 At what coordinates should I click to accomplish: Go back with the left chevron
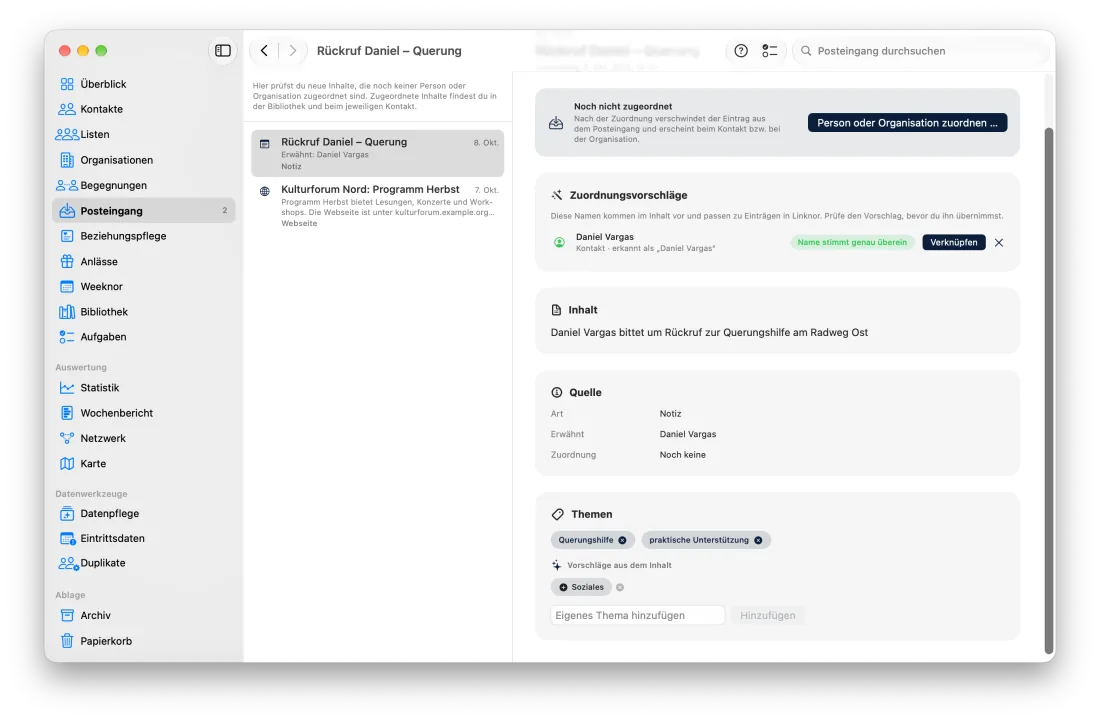(x=264, y=50)
